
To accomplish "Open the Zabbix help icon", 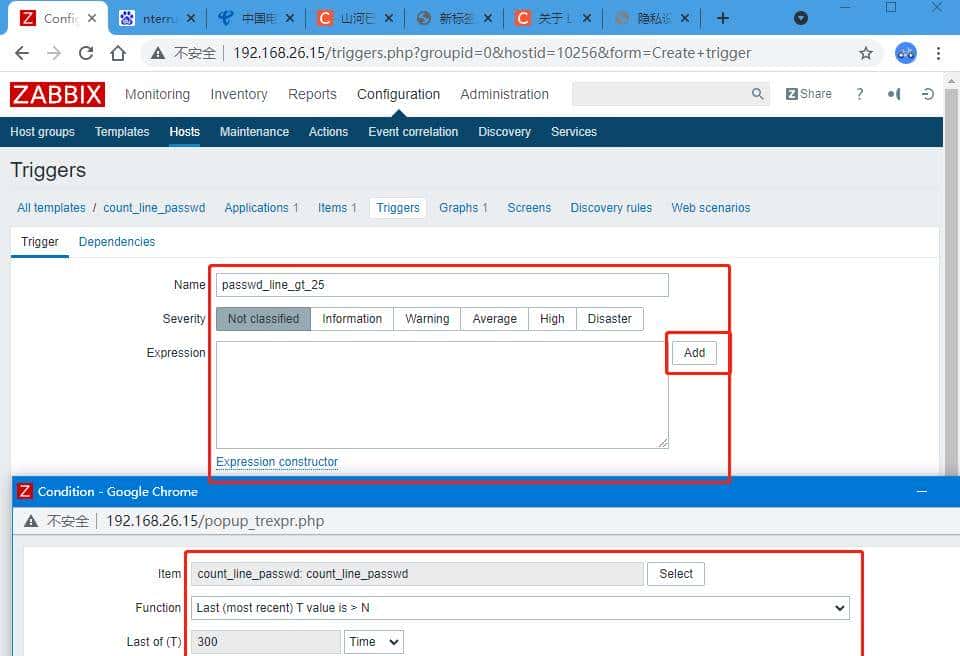I will coord(859,93).
